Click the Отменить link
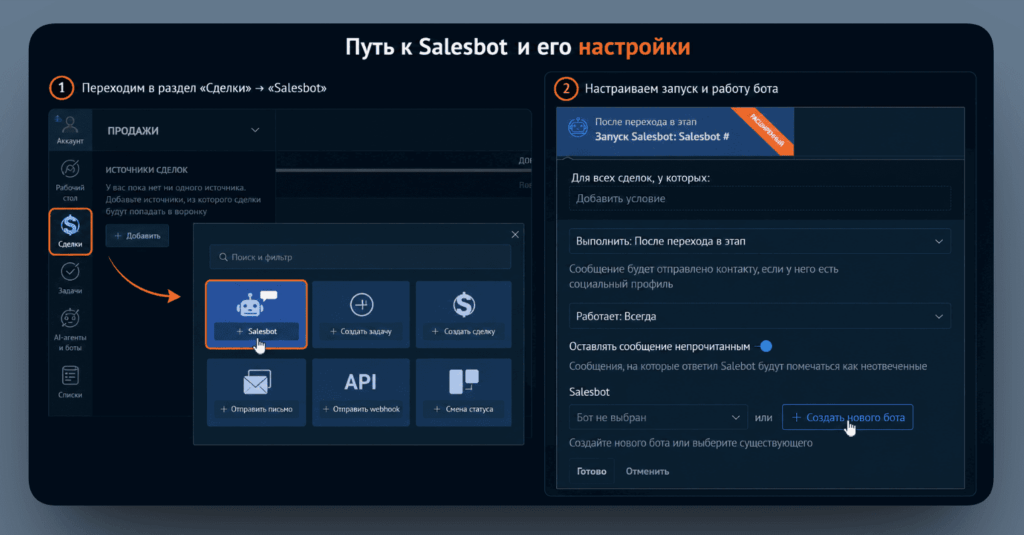Screen dimensions: 1024x535 coord(647,471)
